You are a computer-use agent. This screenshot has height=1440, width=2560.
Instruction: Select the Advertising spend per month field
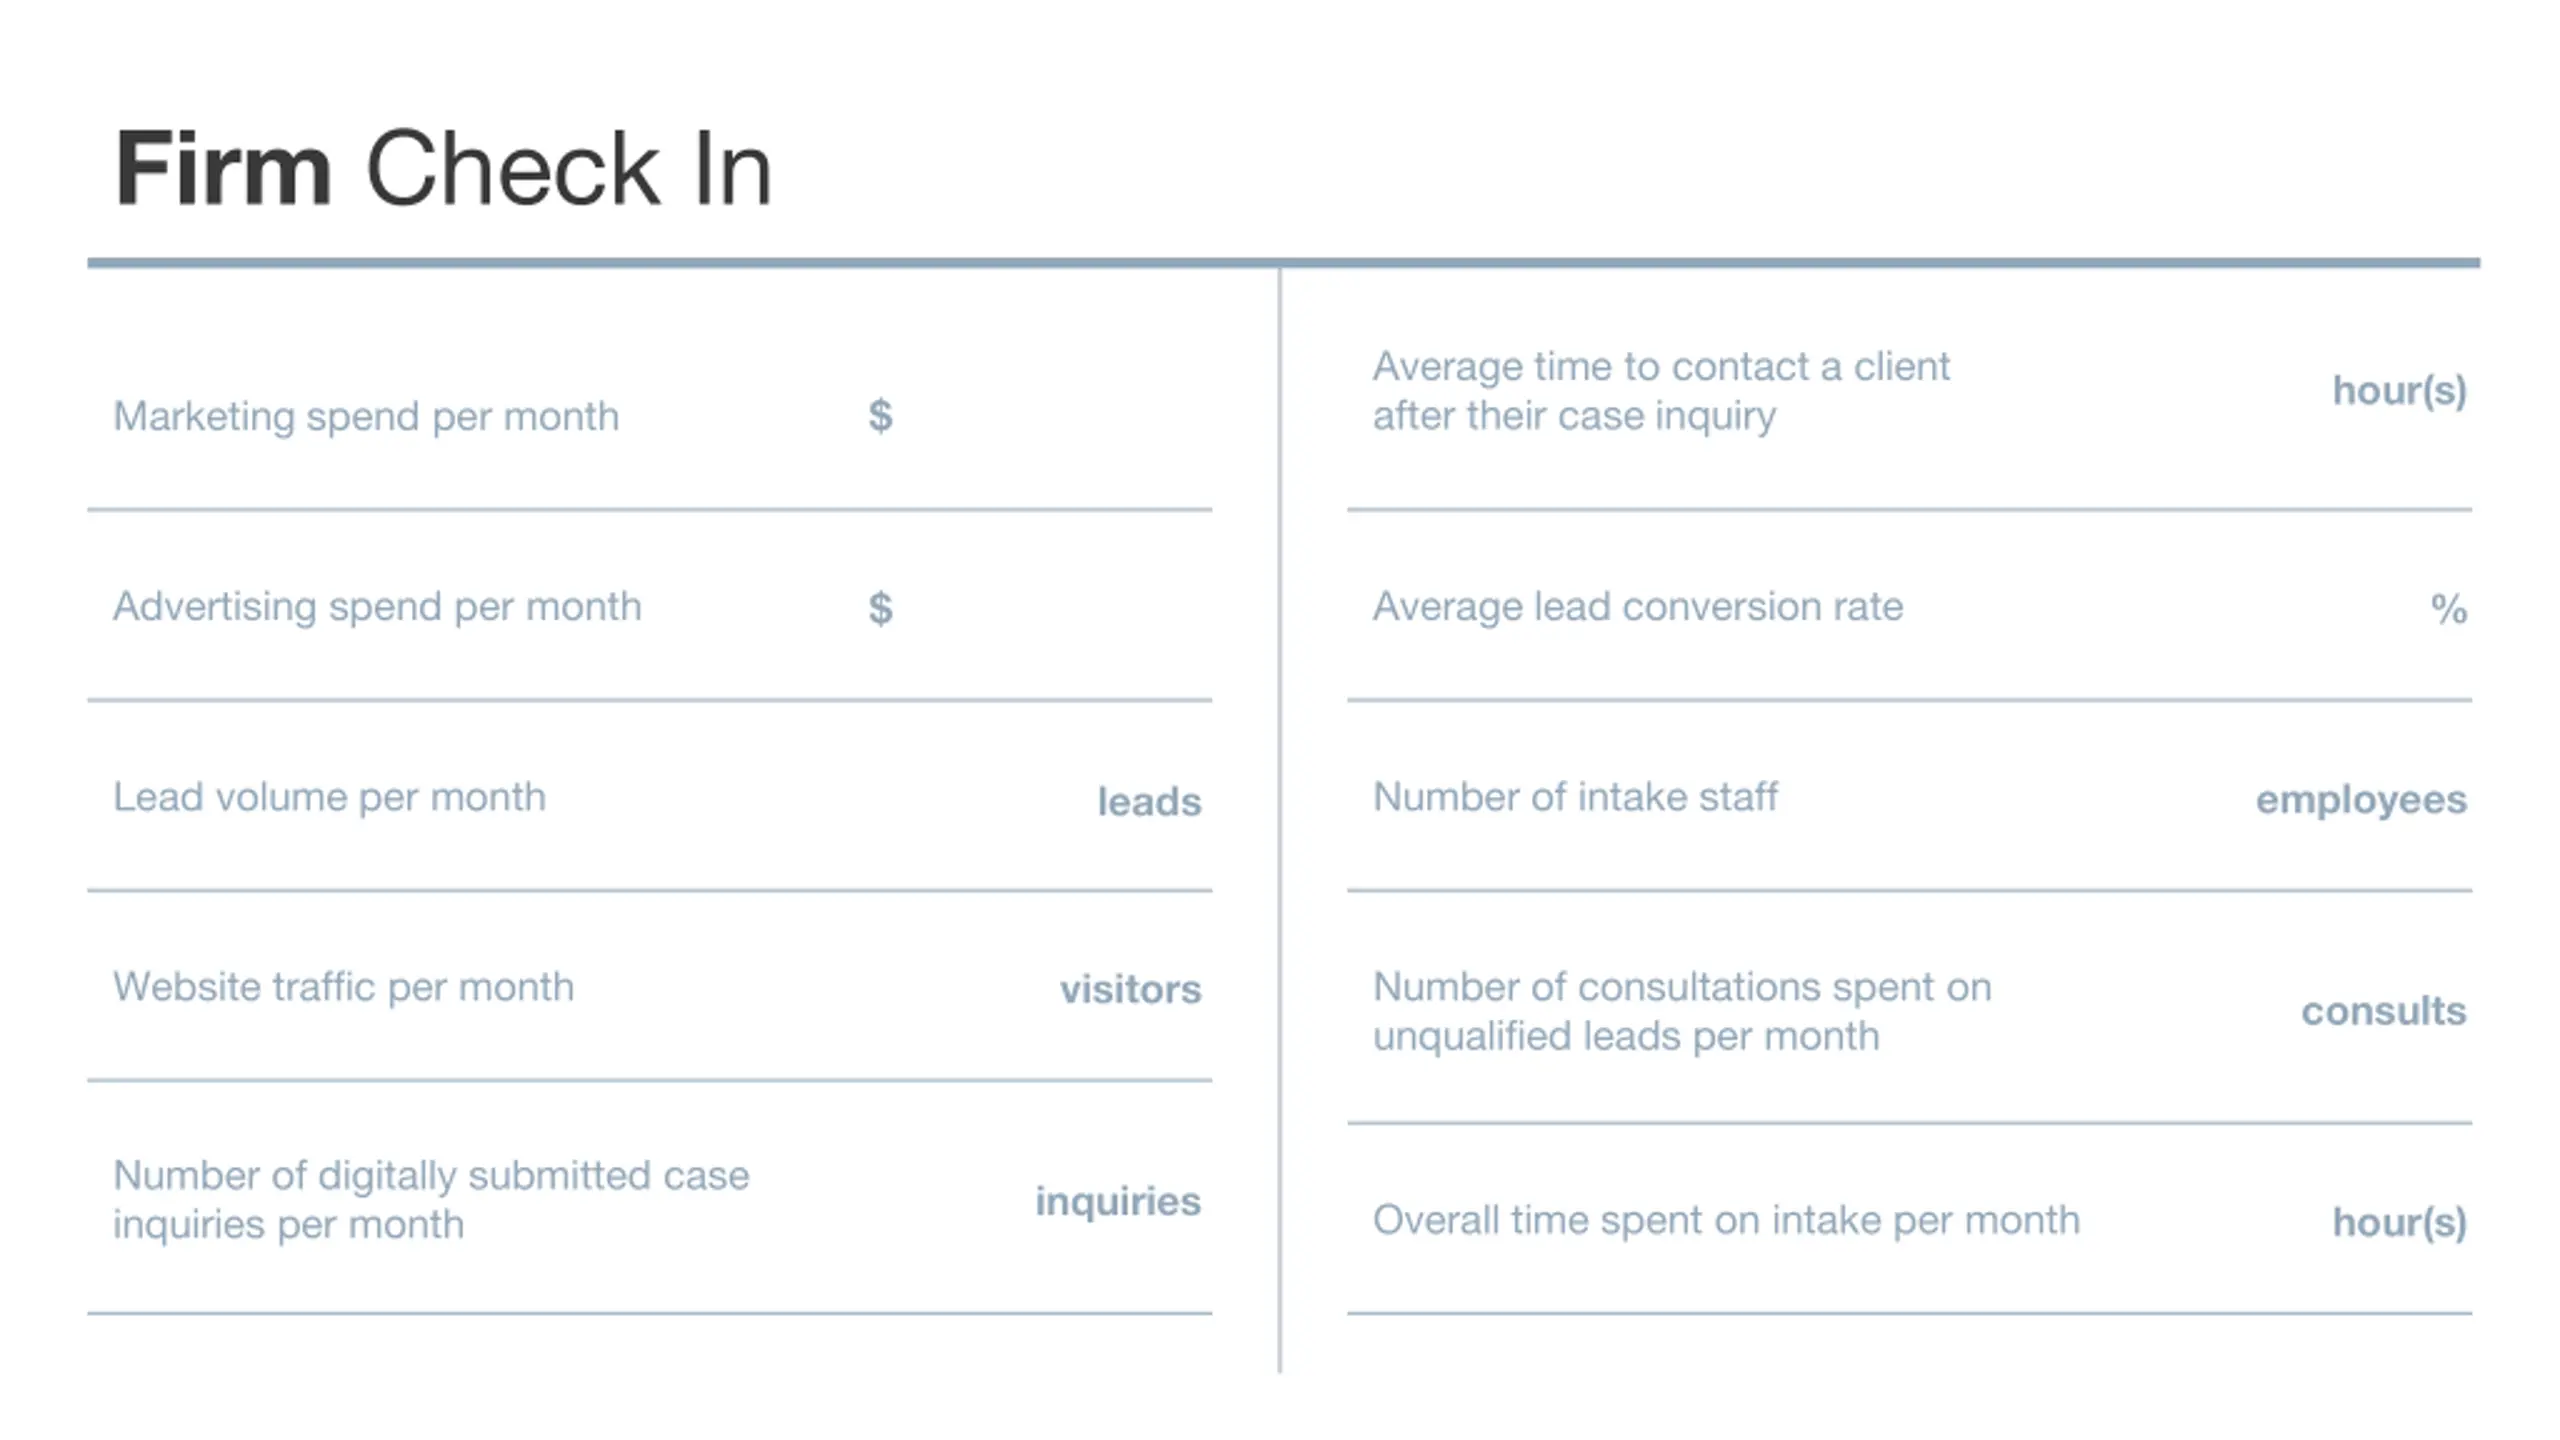pos(649,606)
